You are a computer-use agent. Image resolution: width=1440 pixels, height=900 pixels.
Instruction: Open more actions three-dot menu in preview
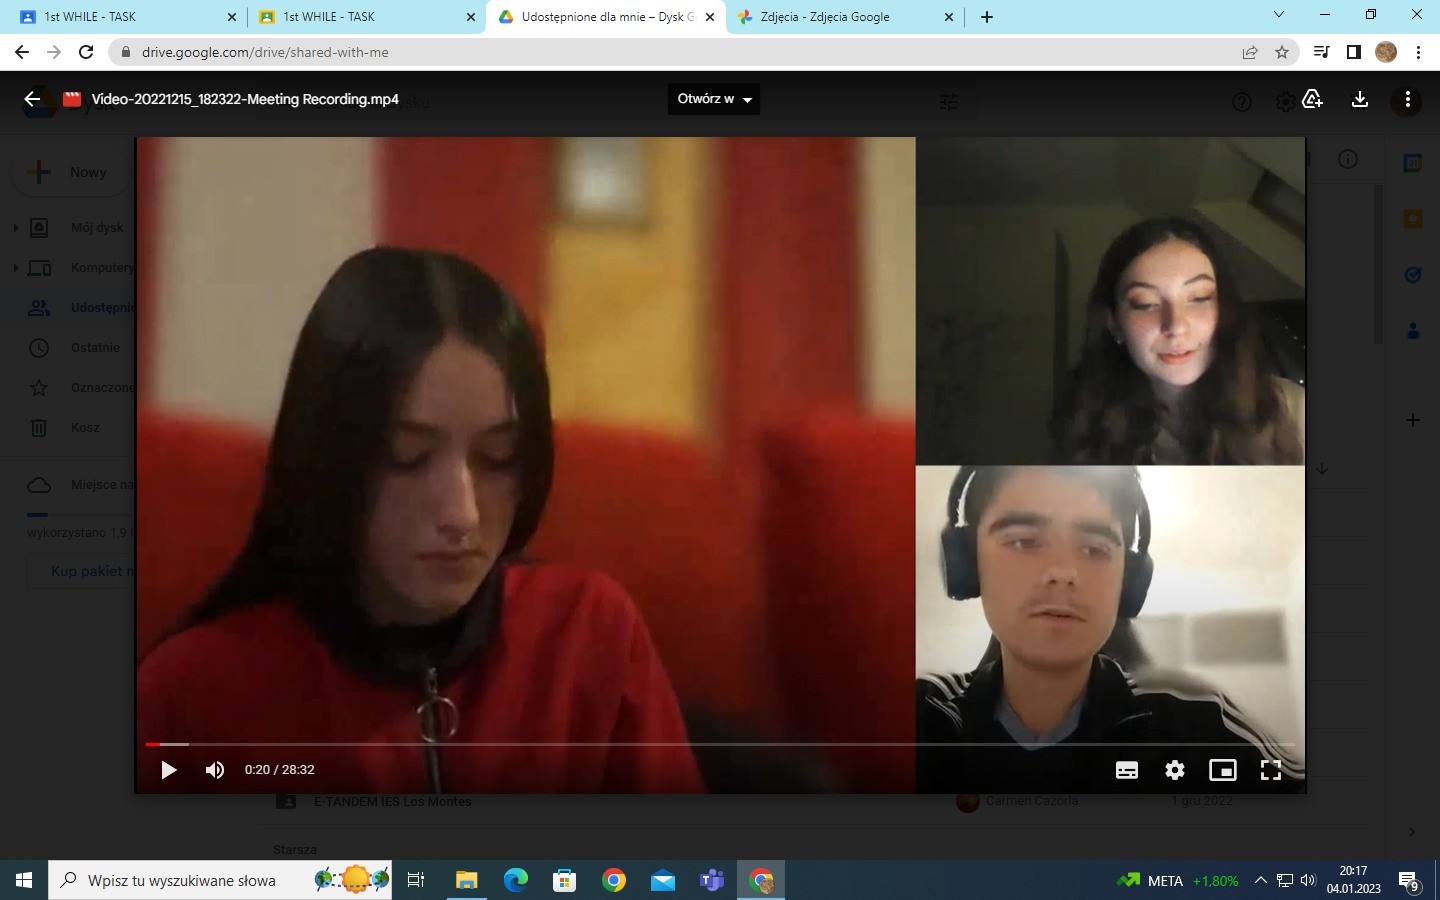pos(1408,99)
